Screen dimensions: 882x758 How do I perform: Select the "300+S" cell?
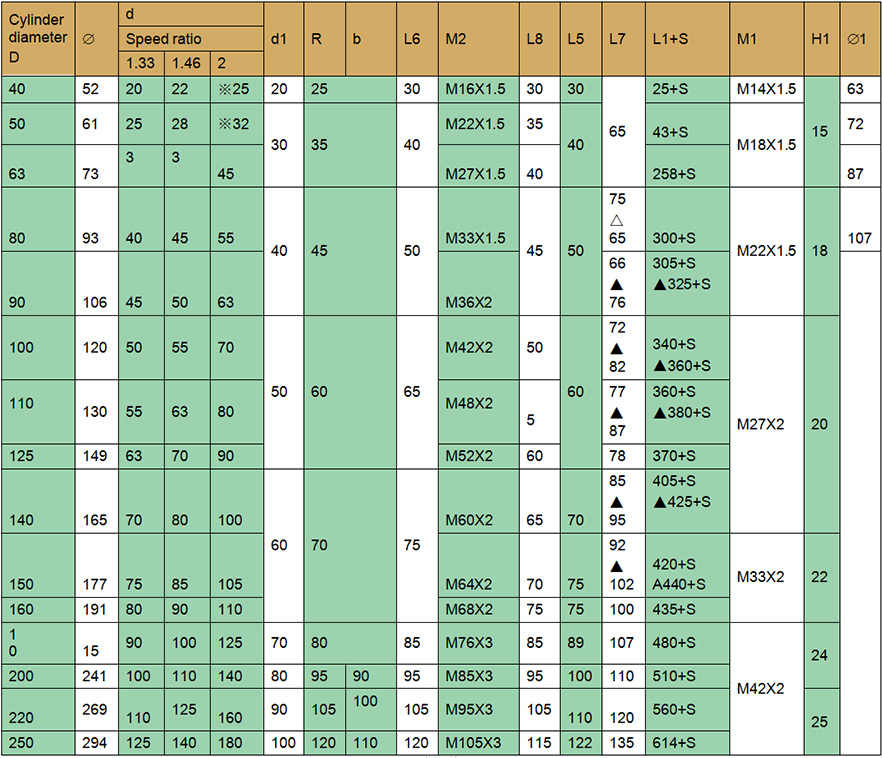point(687,219)
